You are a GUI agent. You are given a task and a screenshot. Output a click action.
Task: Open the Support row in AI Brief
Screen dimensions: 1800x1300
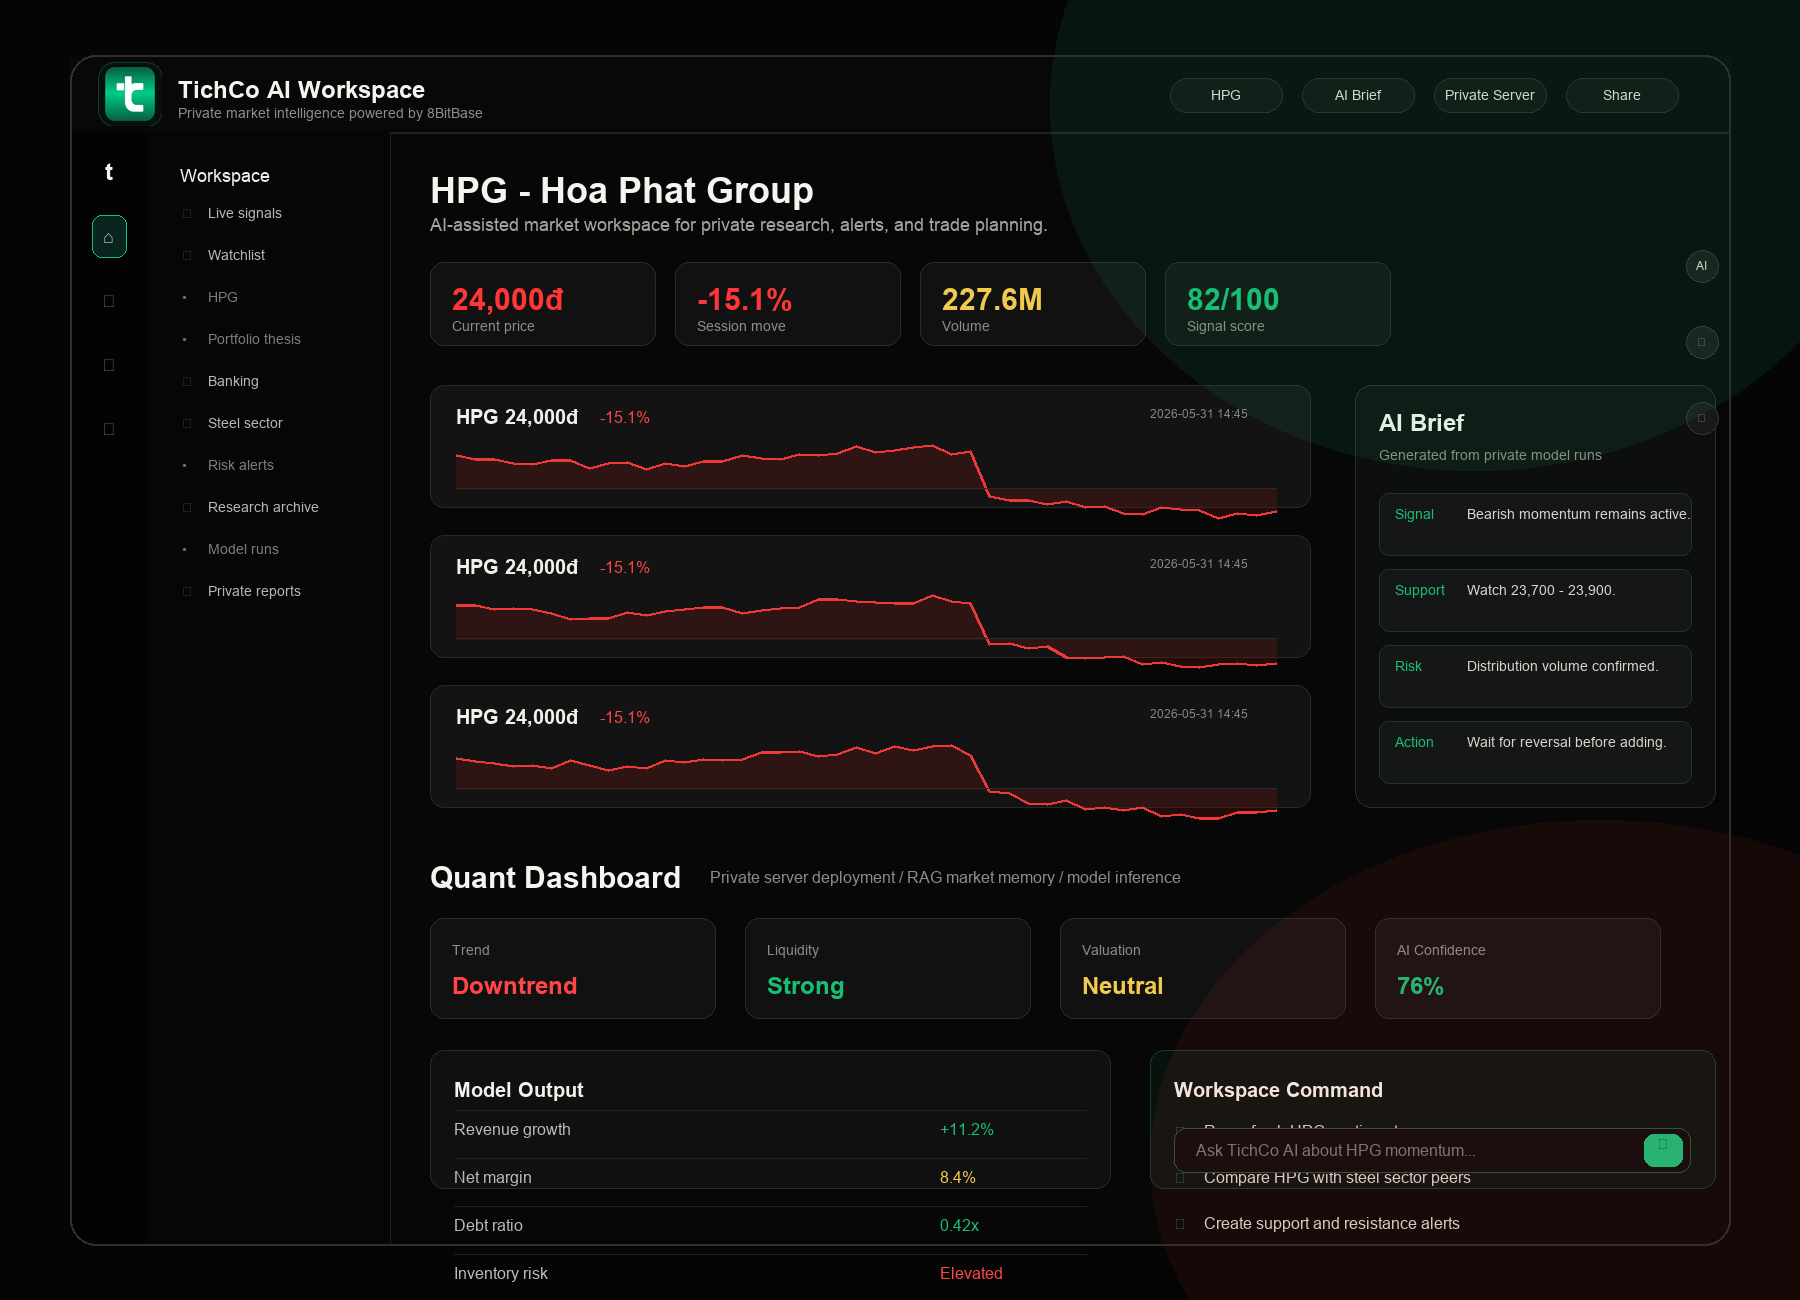pos(1535,600)
